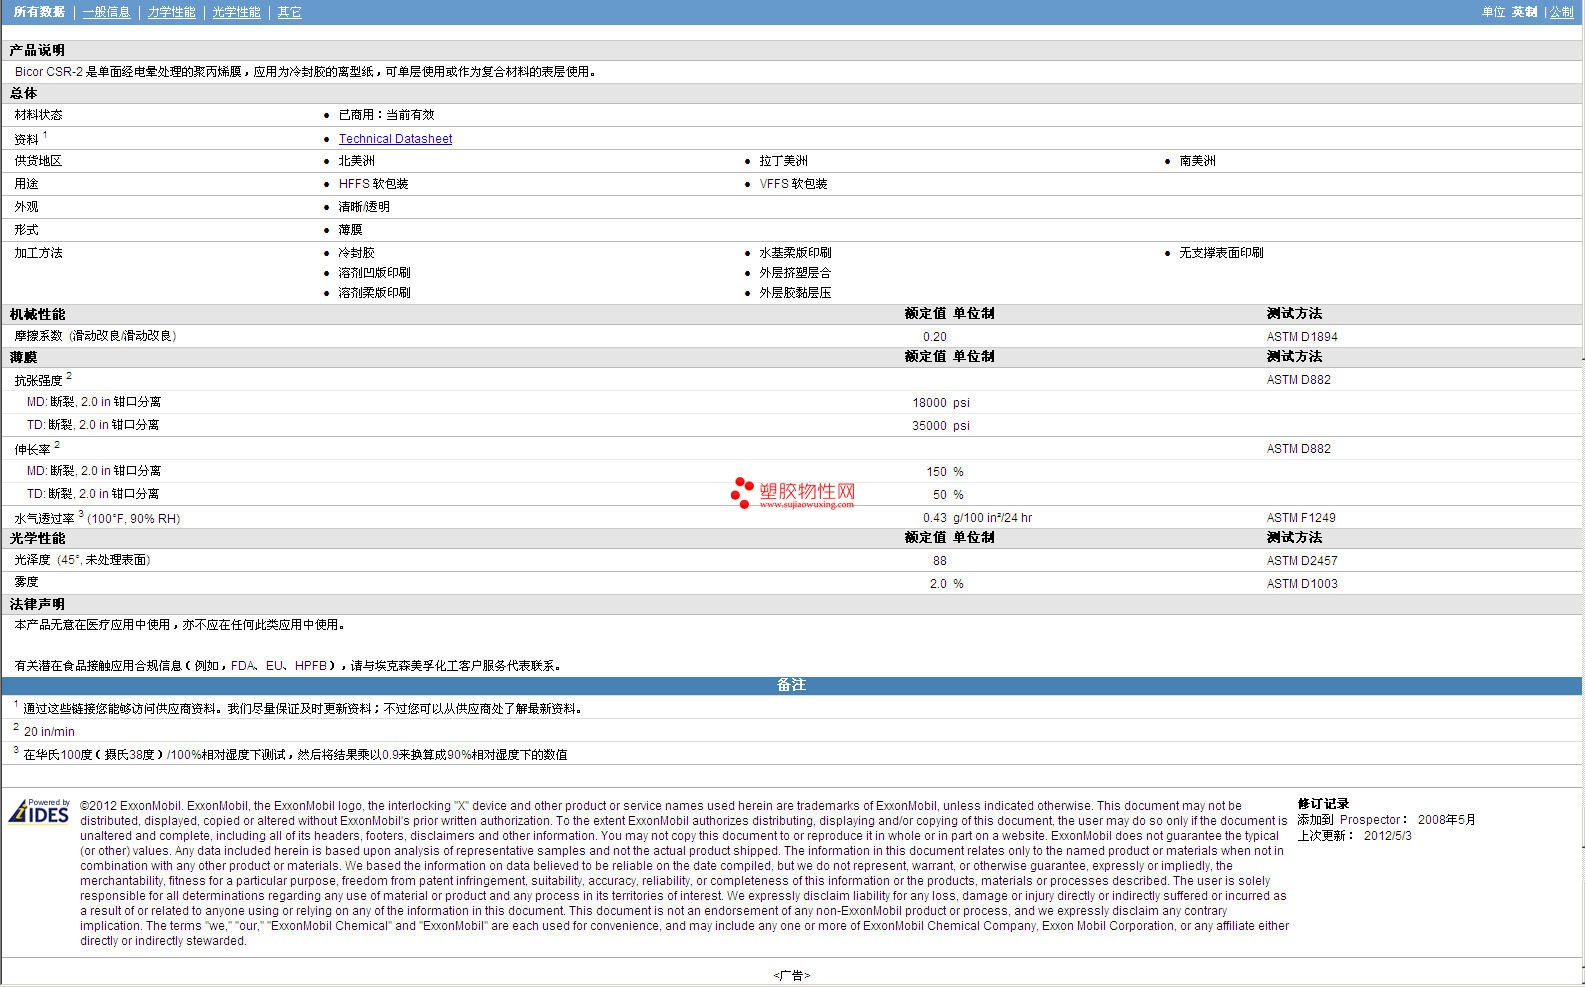Click the 拉丁美洲 supply region
1585x987 pixels.
tap(783, 161)
